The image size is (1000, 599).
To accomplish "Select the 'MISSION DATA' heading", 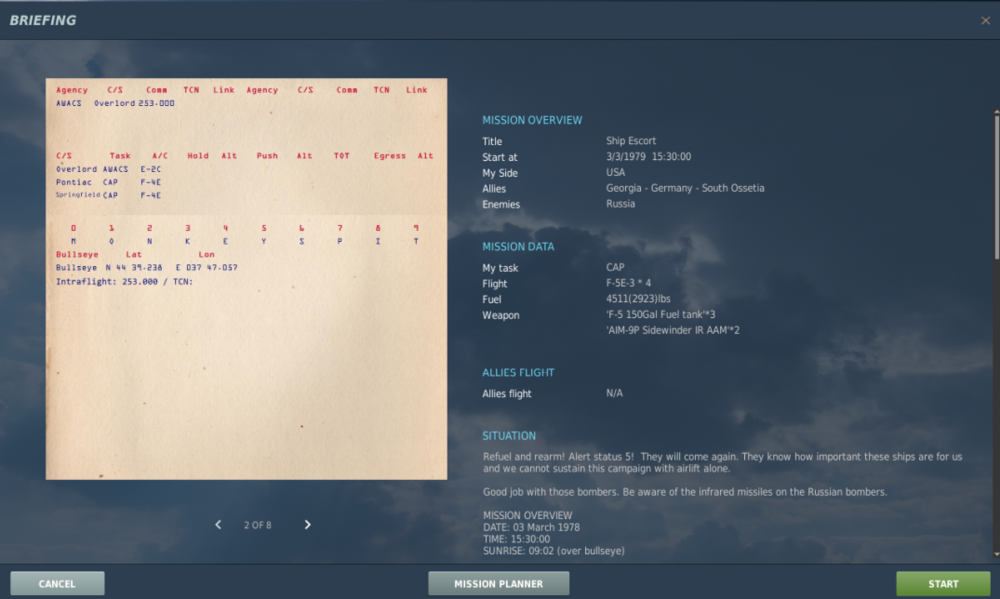I will point(518,246).
